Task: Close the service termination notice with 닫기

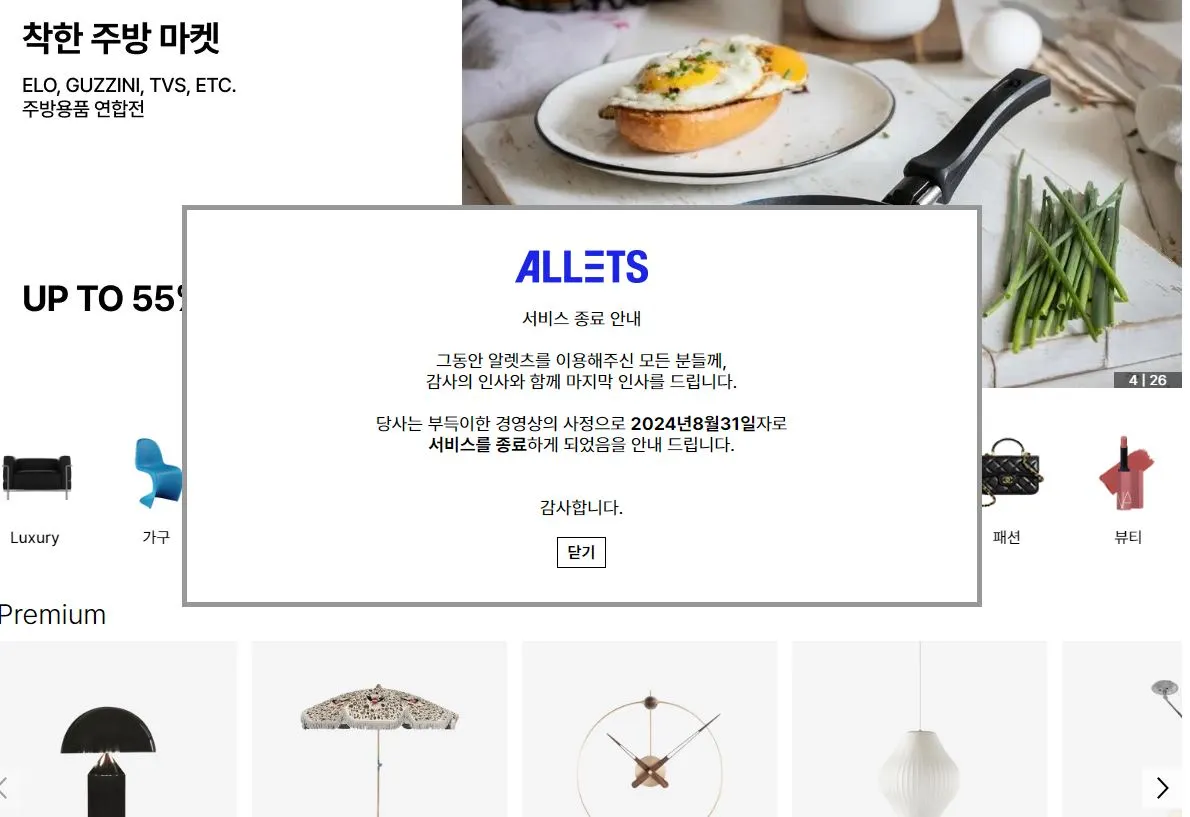Action: pos(581,552)
